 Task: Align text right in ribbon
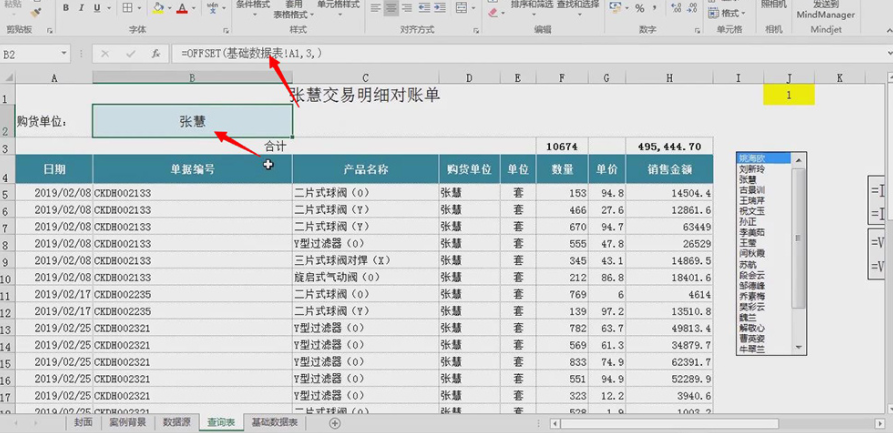pos(407,8)
